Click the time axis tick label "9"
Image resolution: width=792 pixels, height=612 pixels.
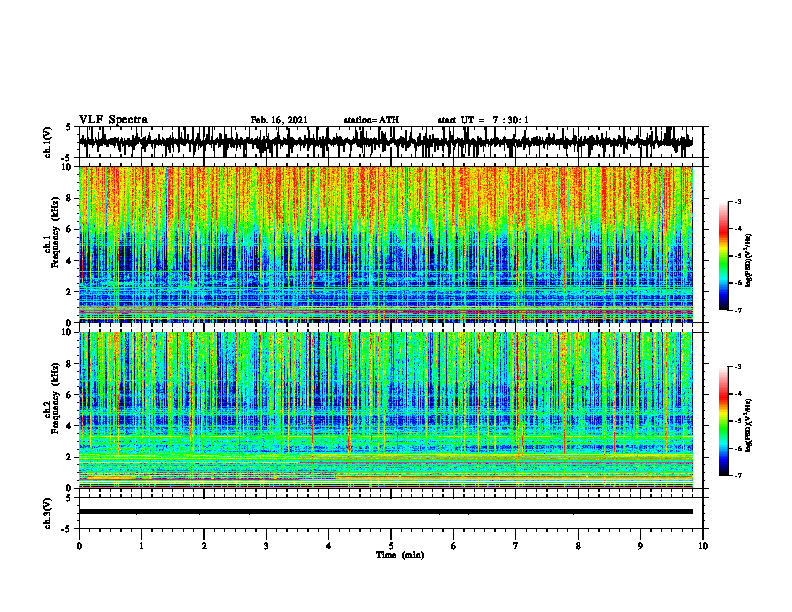point(640,546)
